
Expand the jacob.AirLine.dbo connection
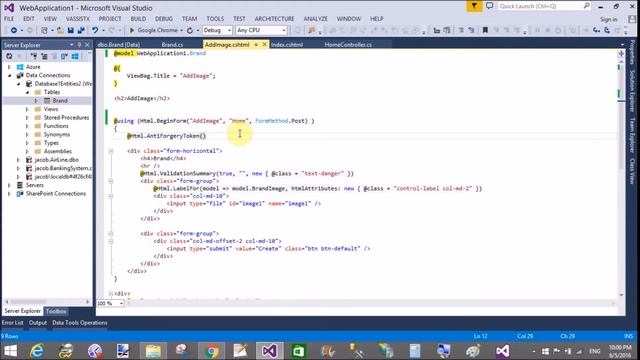[18, 160]
